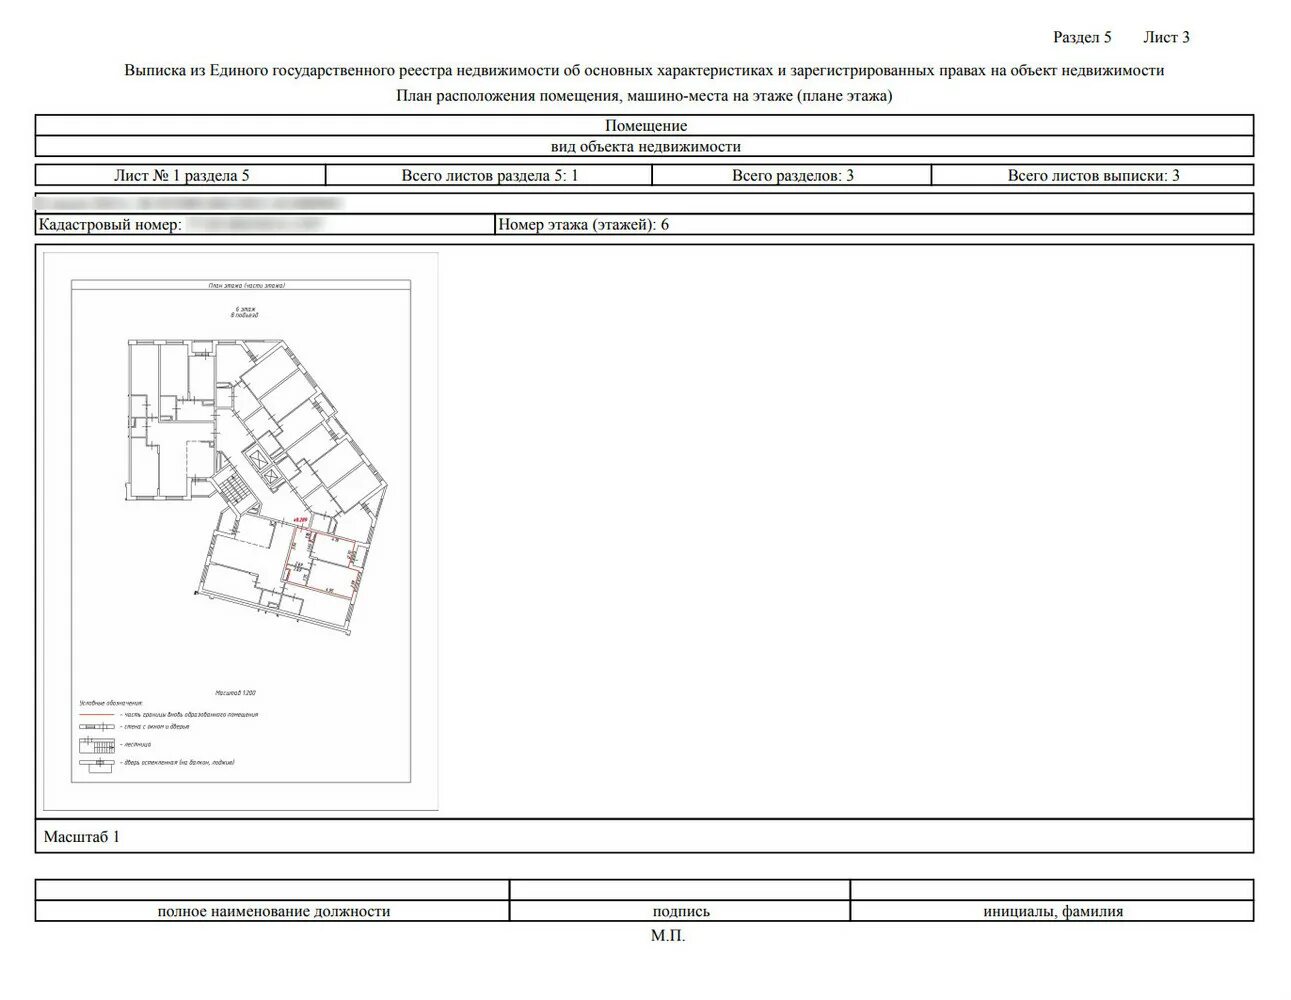
Task: Click the 'Кадастровый номер:' label
Action: (110, 225)
